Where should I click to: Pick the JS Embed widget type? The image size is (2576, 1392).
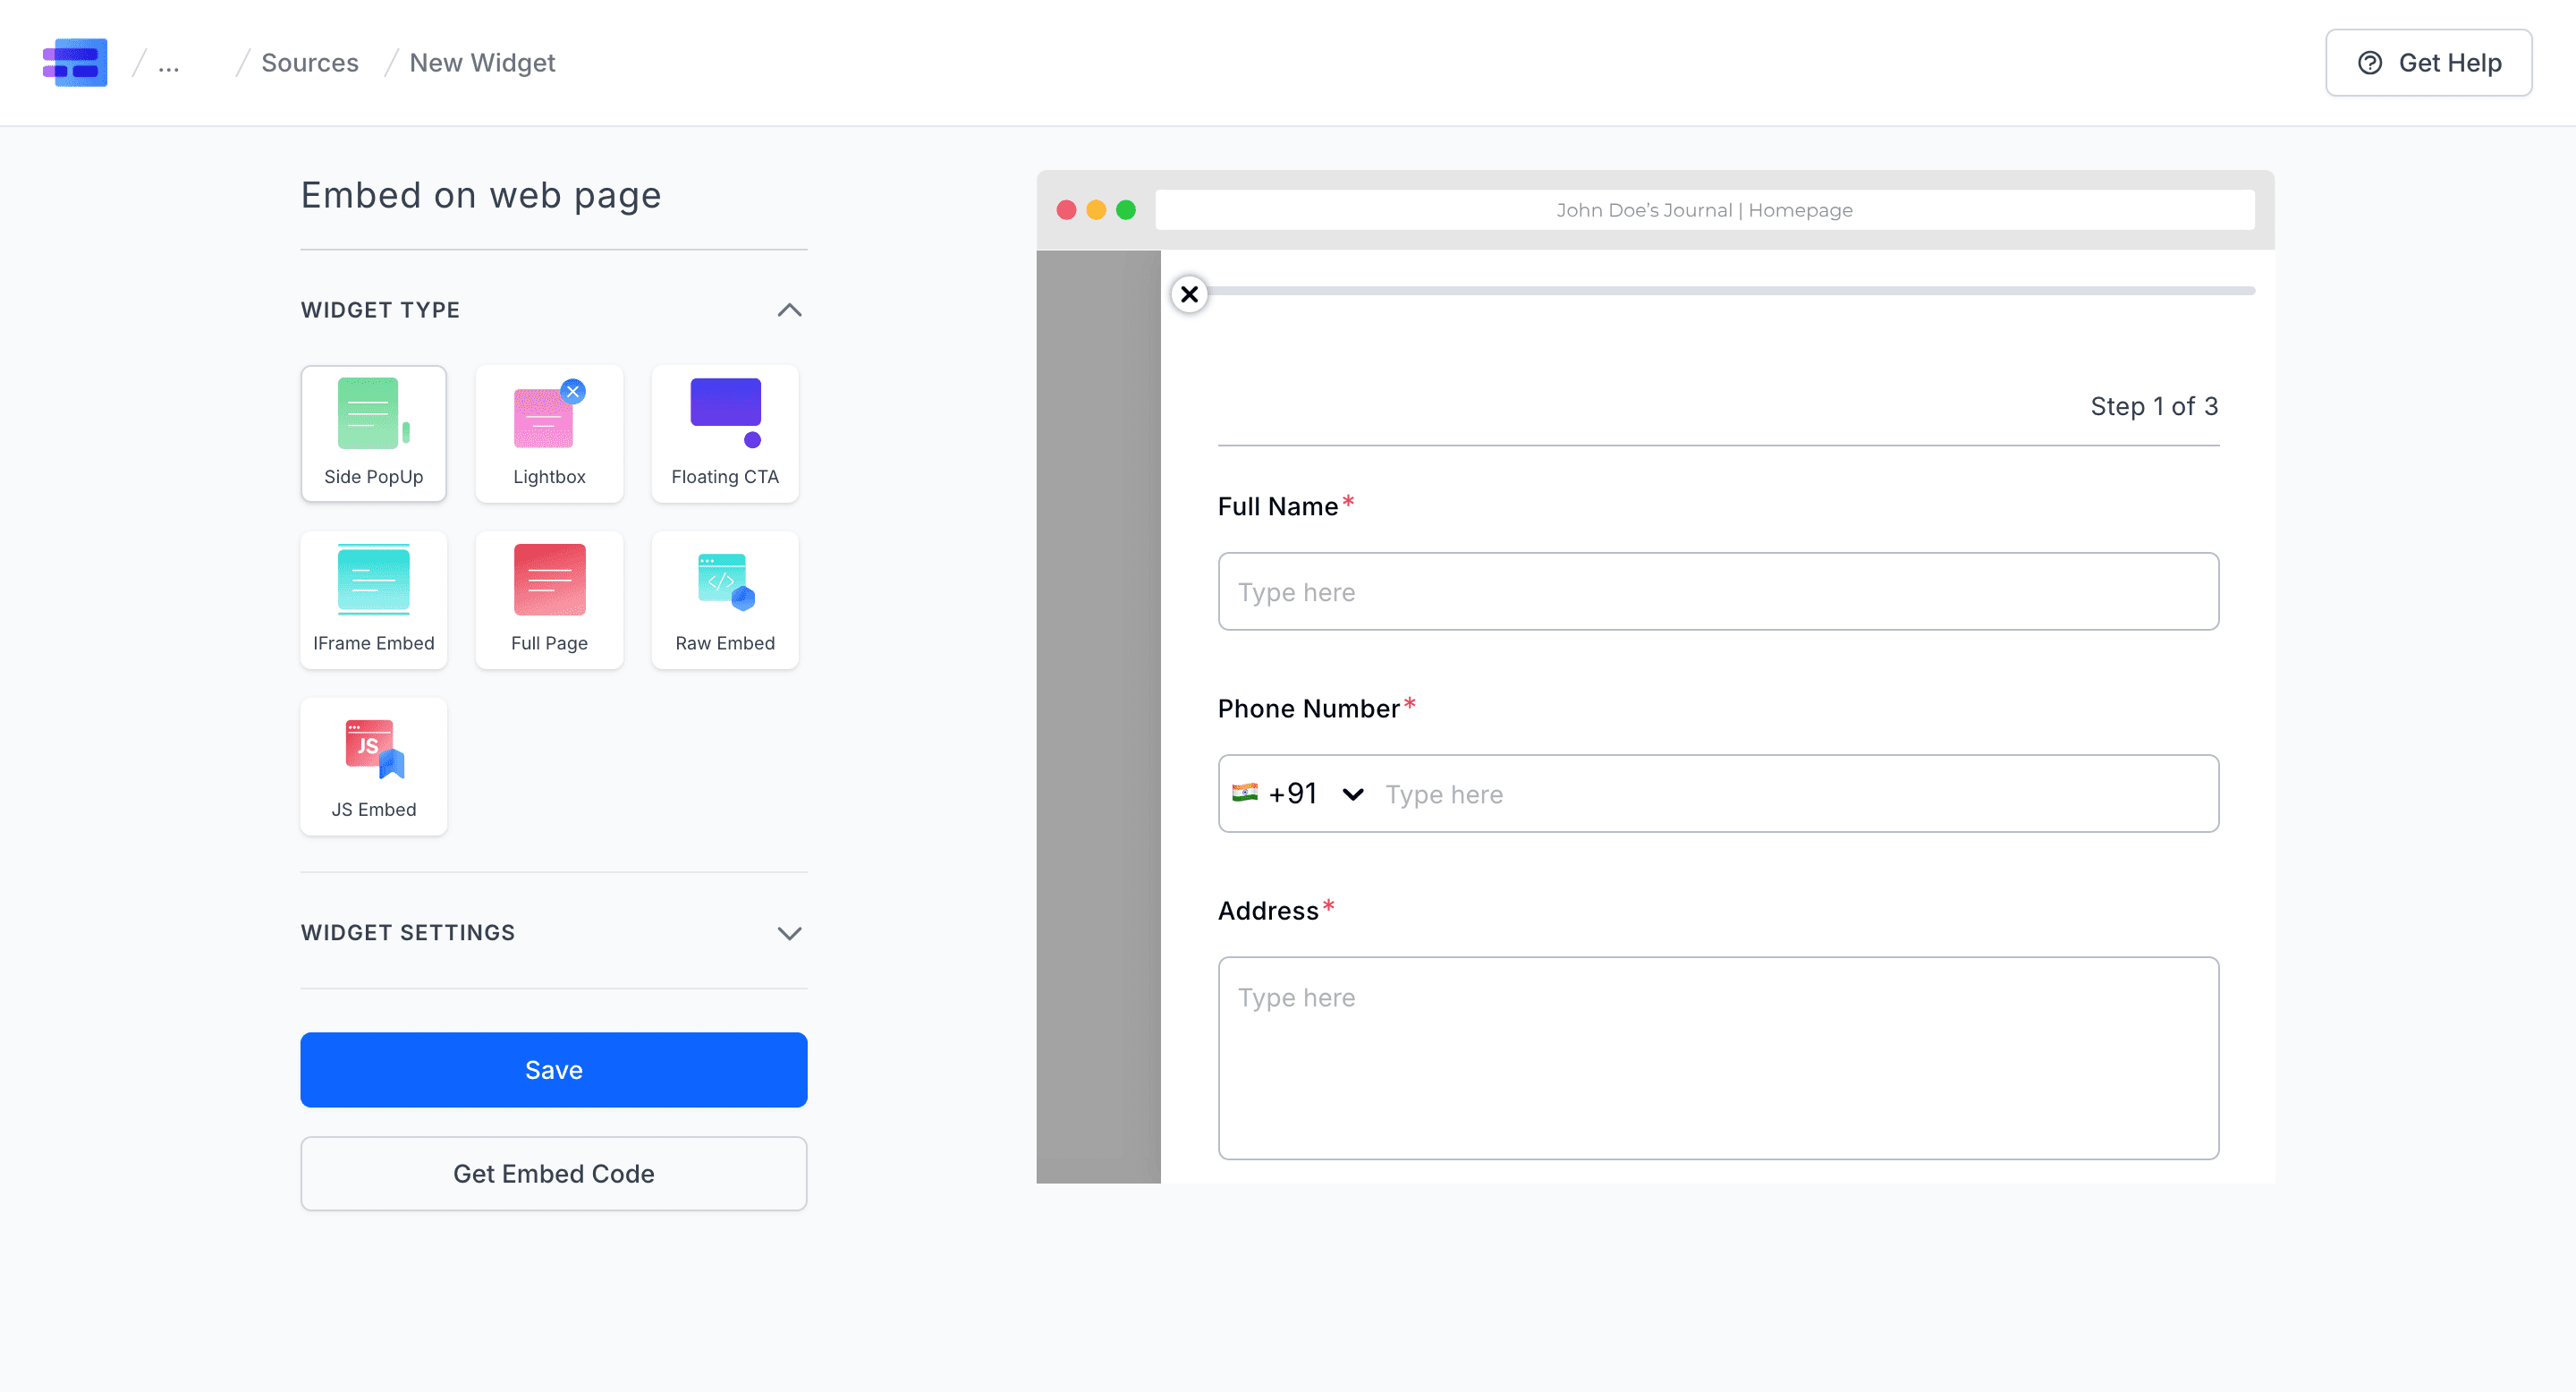pyautogui.click(x=373, y=766)
